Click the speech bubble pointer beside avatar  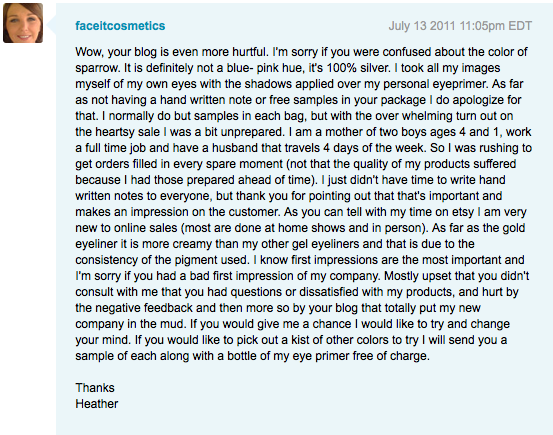point(51,24)
